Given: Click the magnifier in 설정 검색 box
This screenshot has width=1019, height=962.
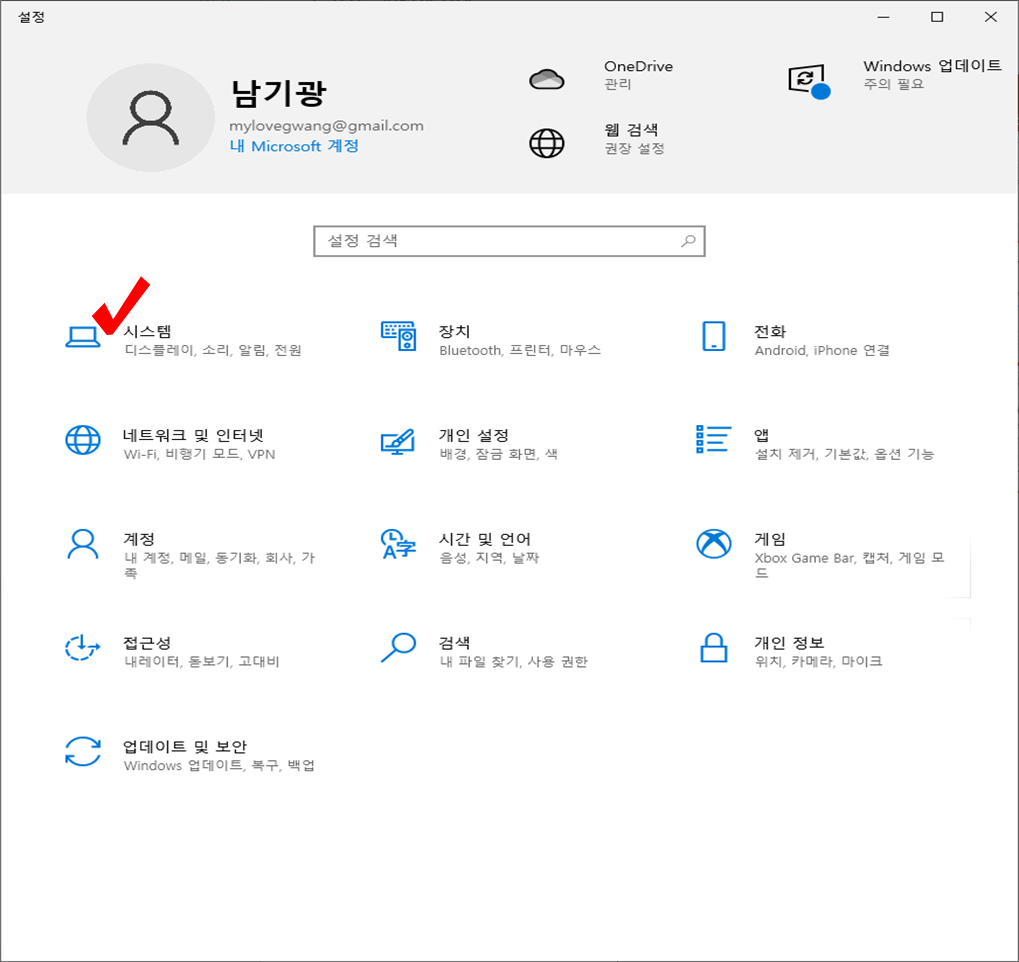Looking at the screenshot, I should [688, 241].
